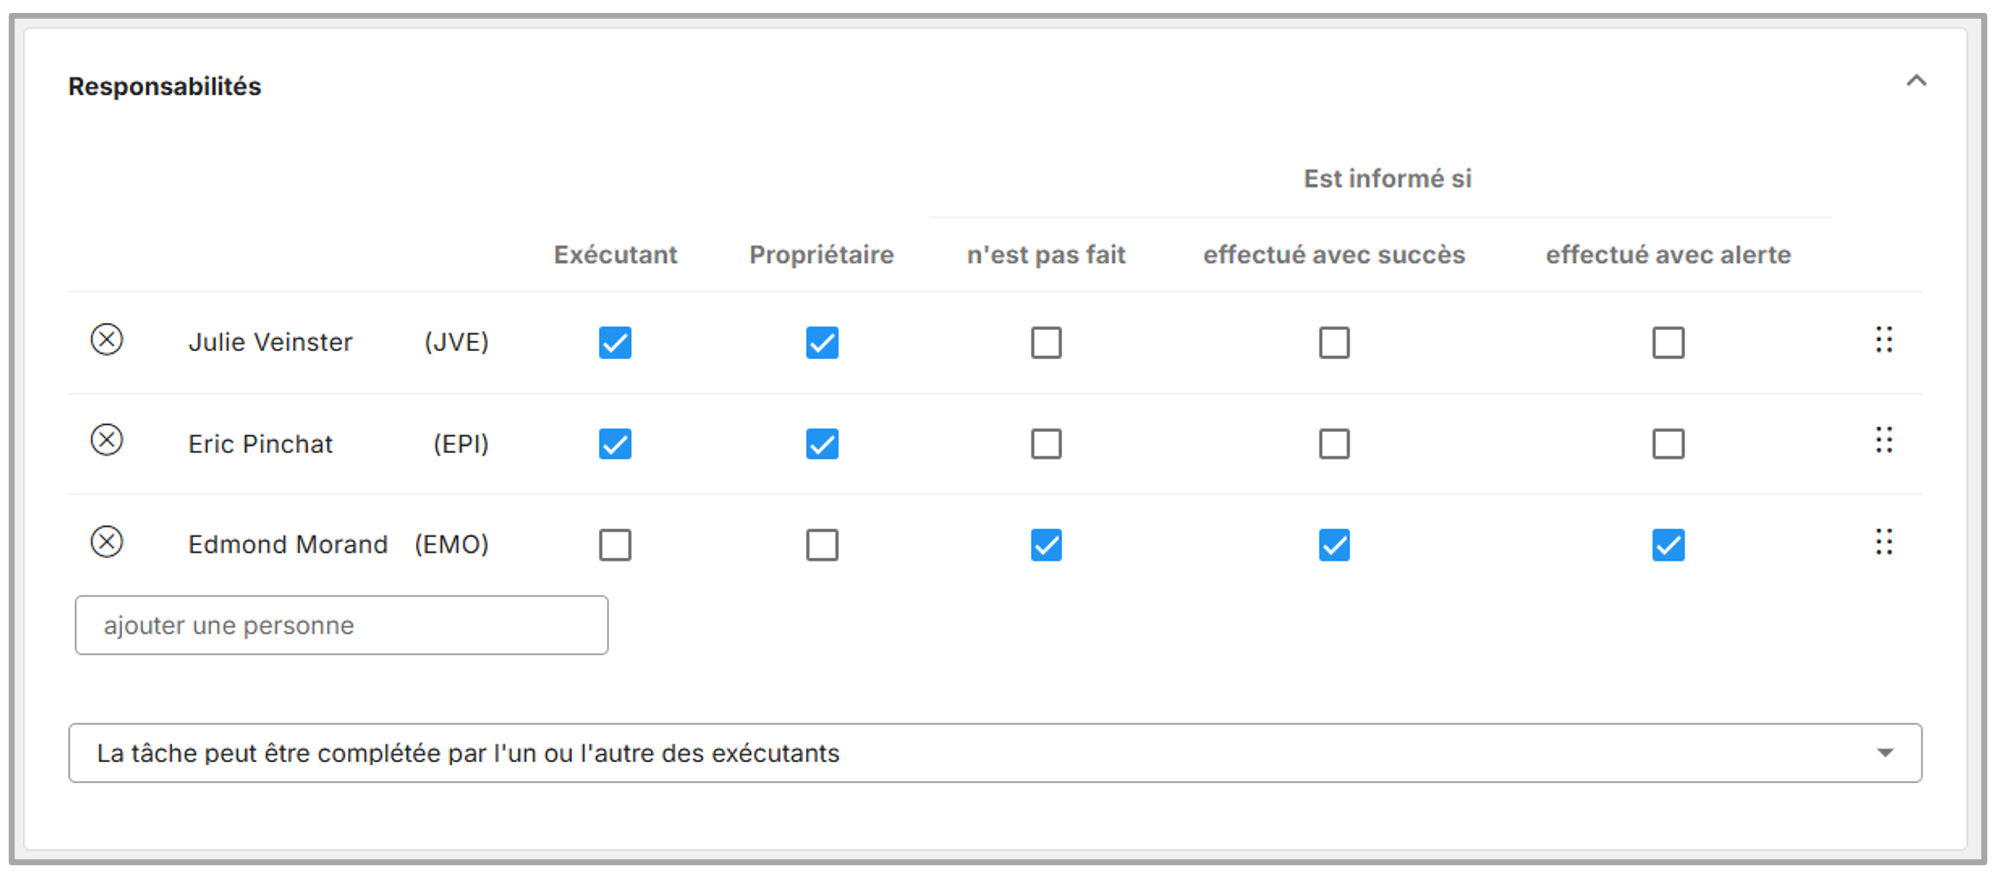Image resolution: width=1999 pixels, height=874 pixels.
Task: Focus the "ajouter une personne" input field
Action: [x=341, y=626]
